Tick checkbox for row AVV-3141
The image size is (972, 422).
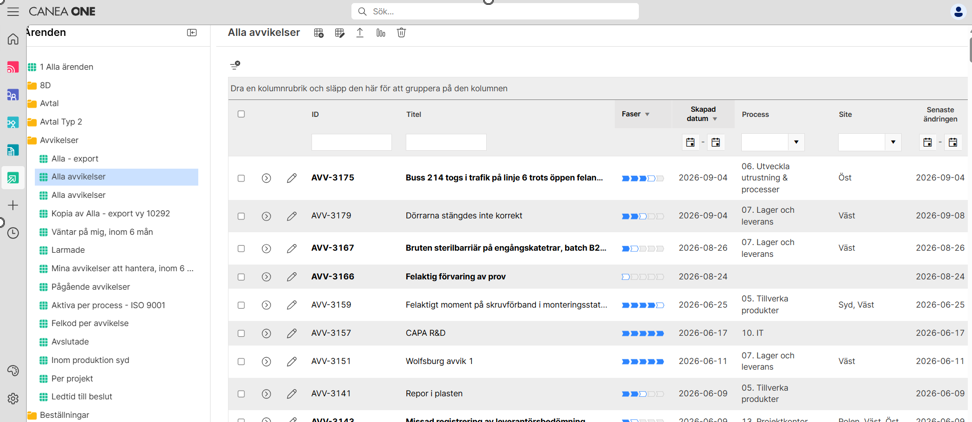[241, 393]
